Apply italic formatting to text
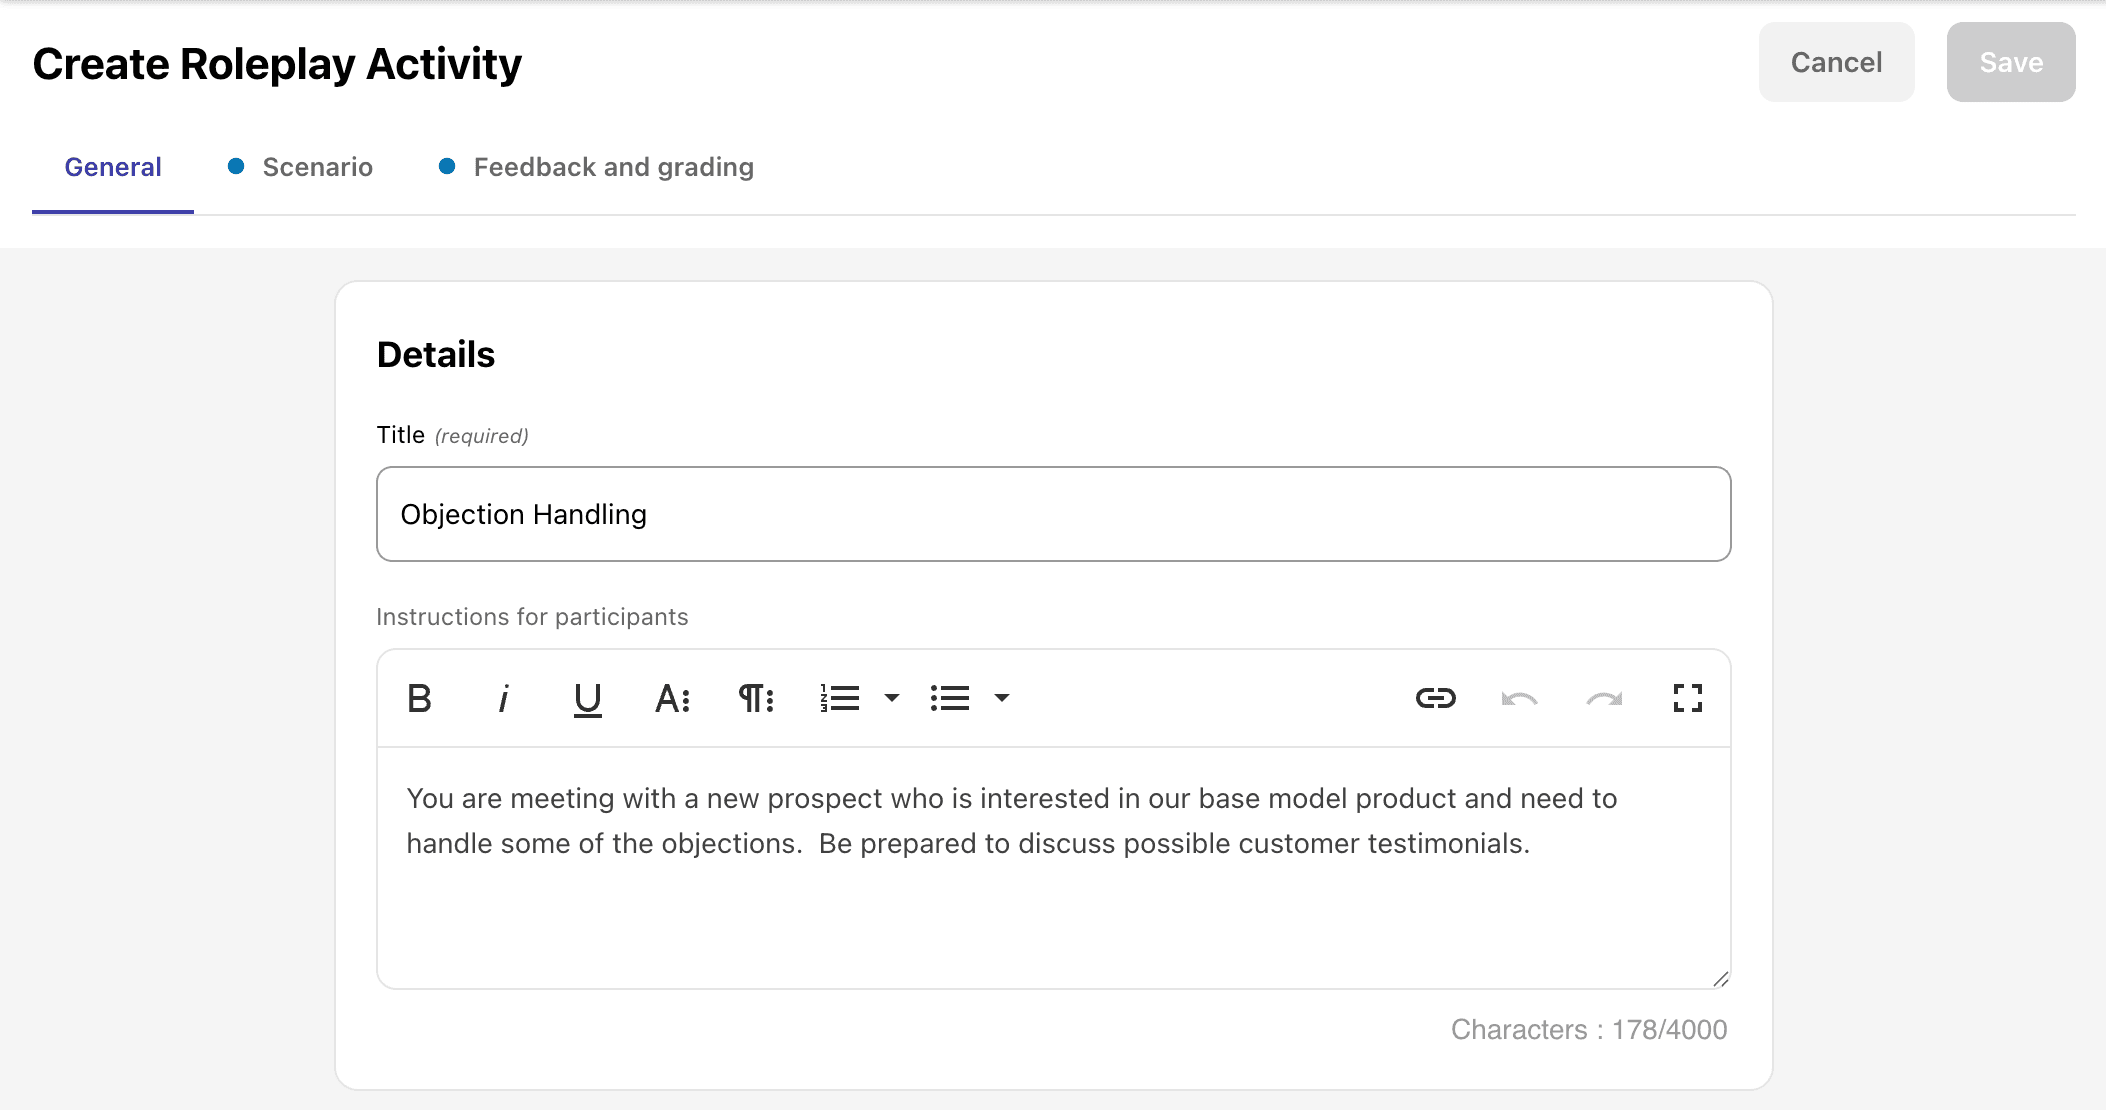 [504, 698]
